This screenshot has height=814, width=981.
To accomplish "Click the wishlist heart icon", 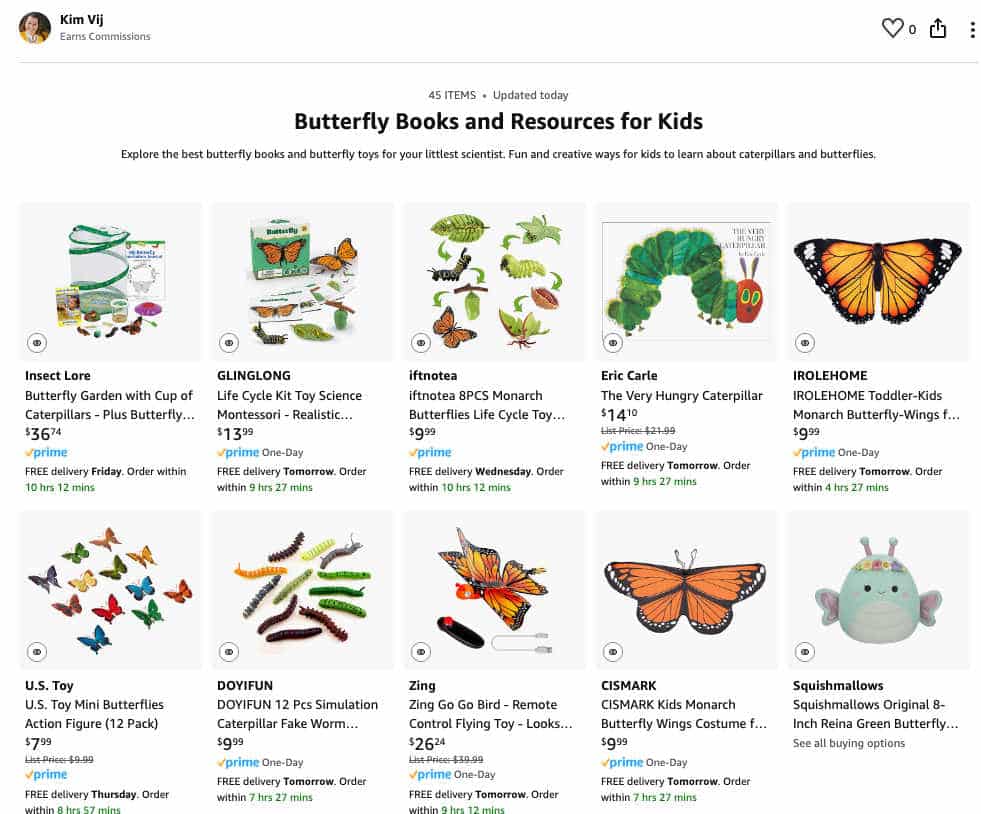I will (893, 29).
